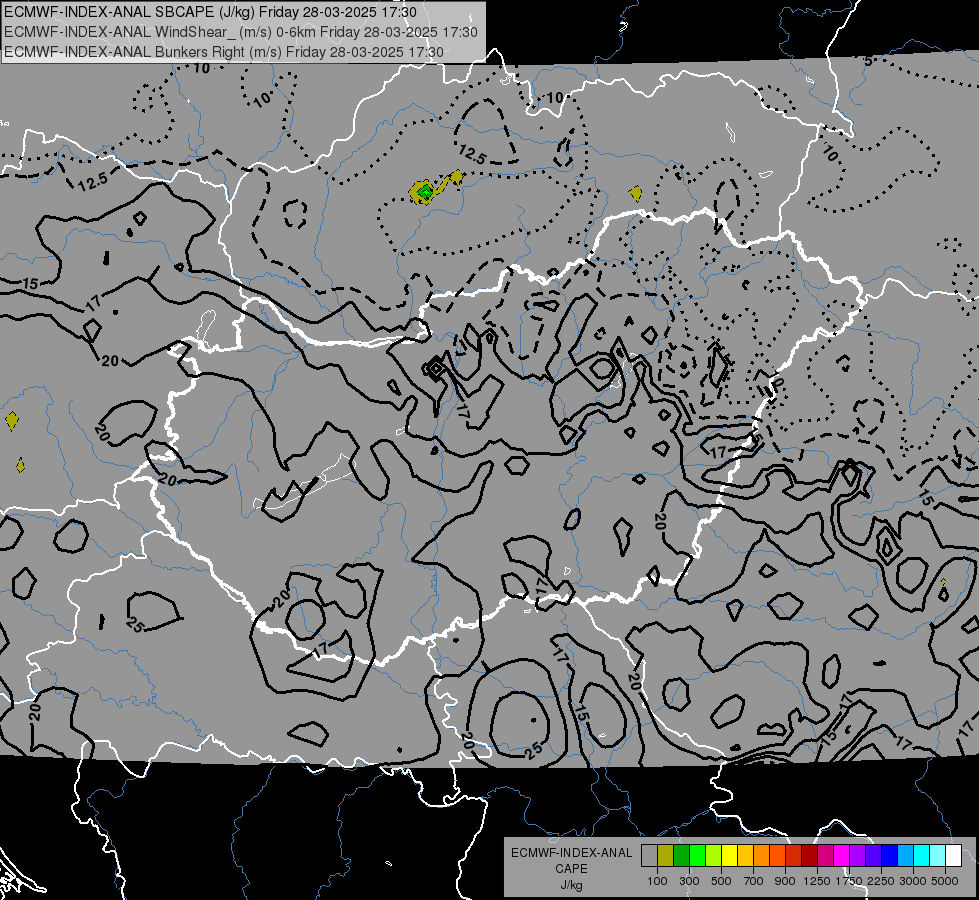Select the olive swatch in CAPE legend
This screenshot has width=979, height=900.
[x=665, y=856]
